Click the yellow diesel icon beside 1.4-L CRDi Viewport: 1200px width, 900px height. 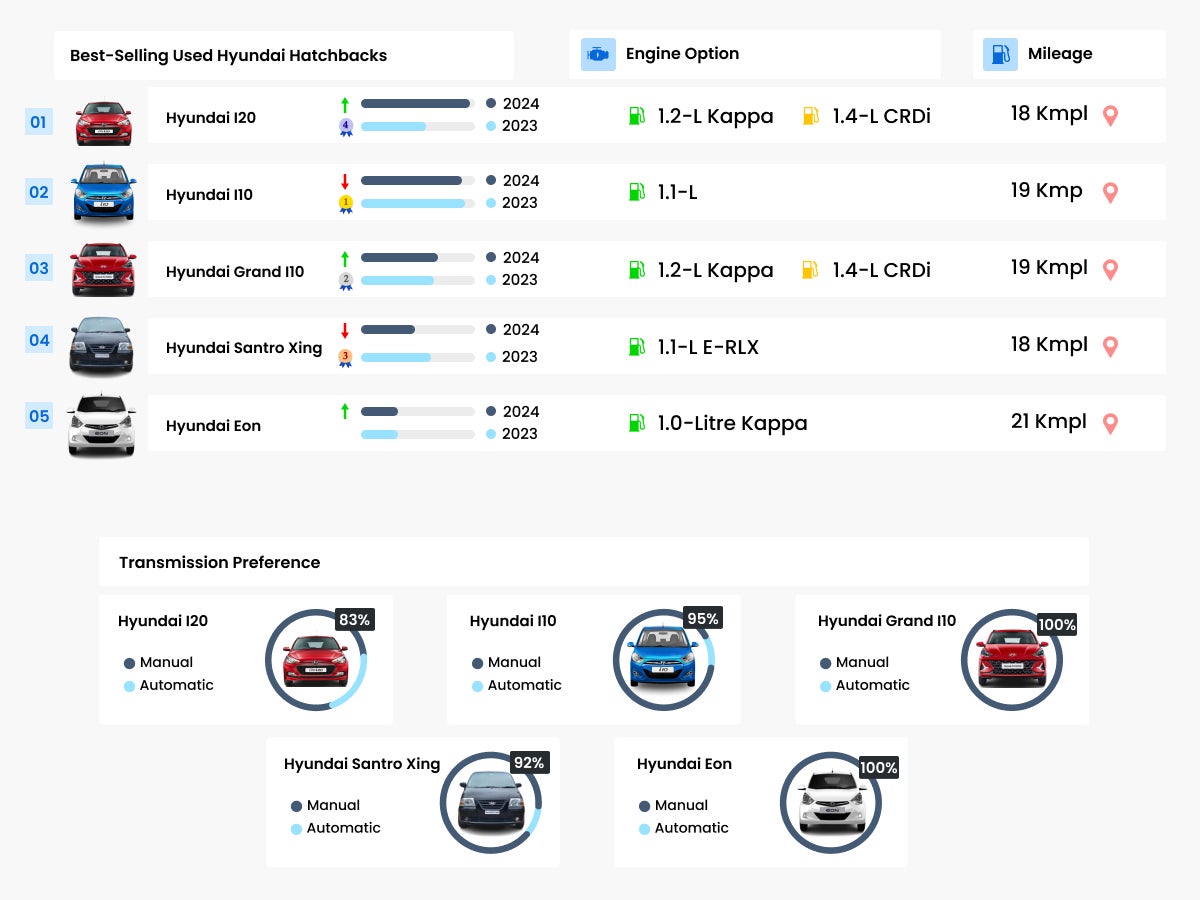[x=812, y=116]
